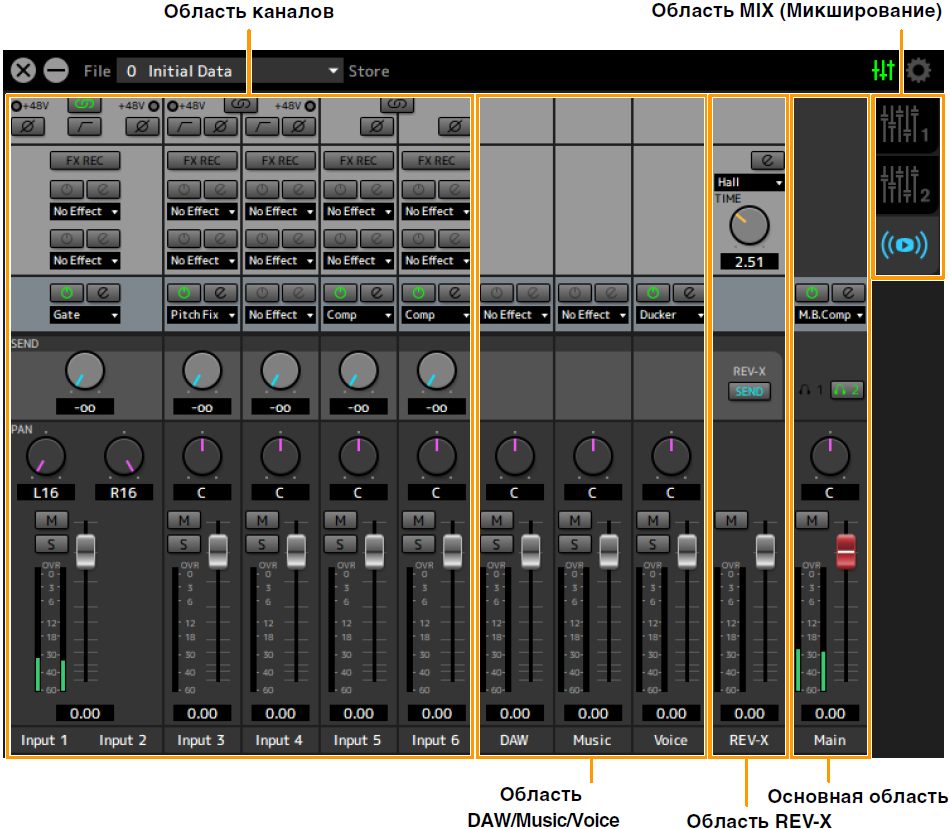This screenshot has height=829, width=950.
Task: Toggle stereo link for Input 1/2
Action: (x=84, y=104)
